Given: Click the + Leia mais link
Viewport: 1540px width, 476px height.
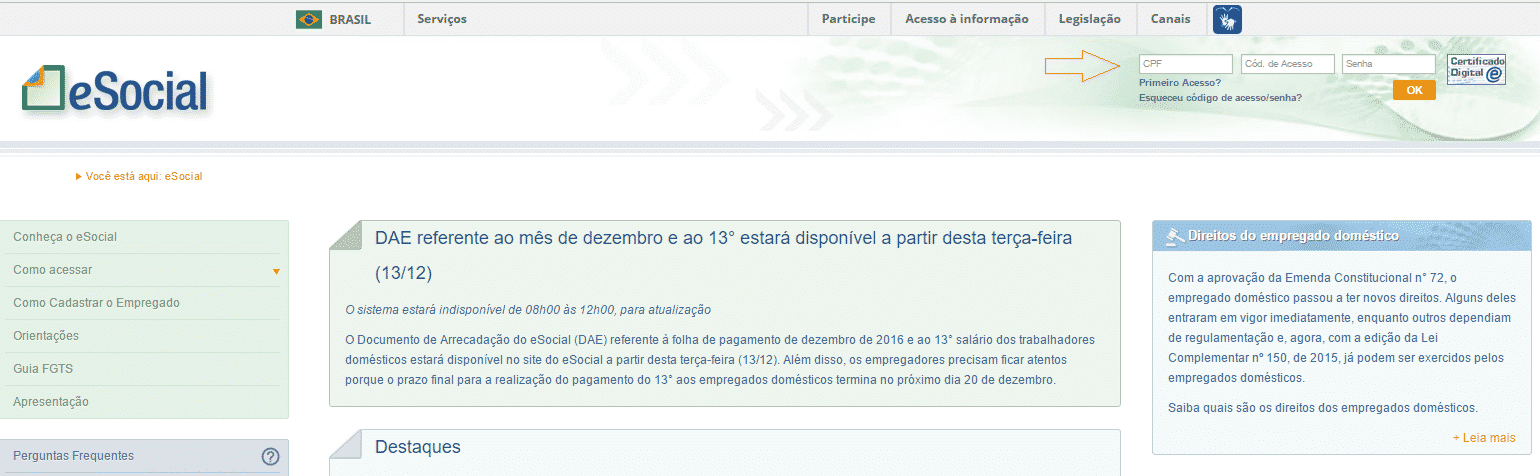Looking at the screenshot, I should 1484,438.
